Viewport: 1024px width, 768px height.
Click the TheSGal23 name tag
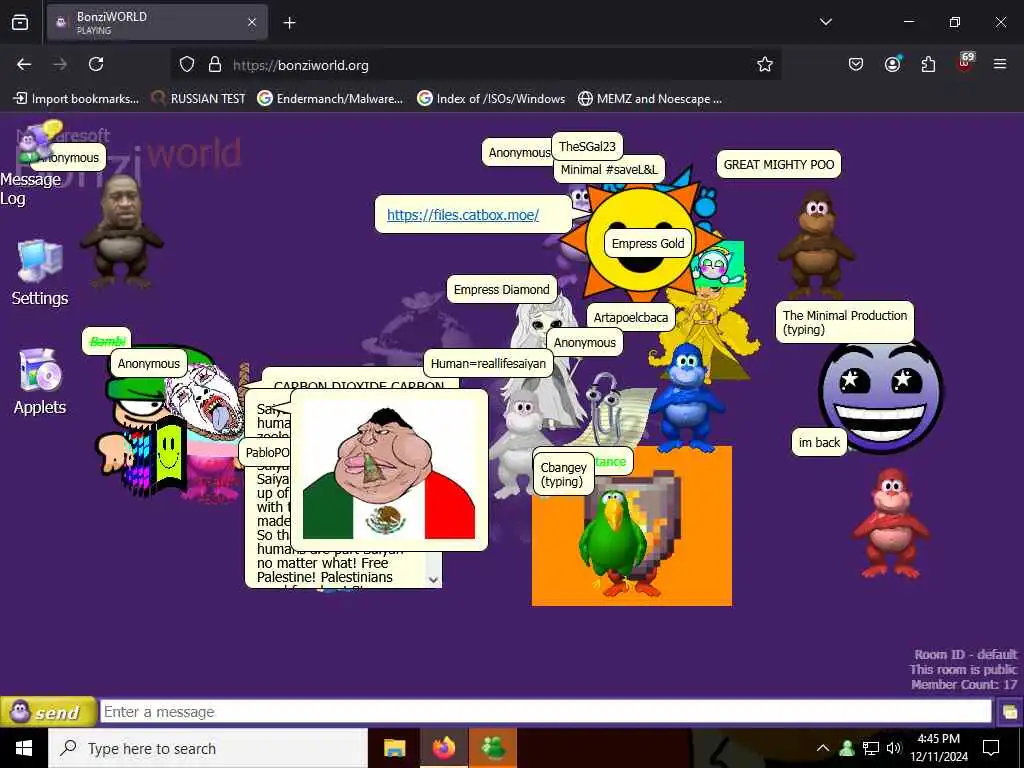point(587,146)
